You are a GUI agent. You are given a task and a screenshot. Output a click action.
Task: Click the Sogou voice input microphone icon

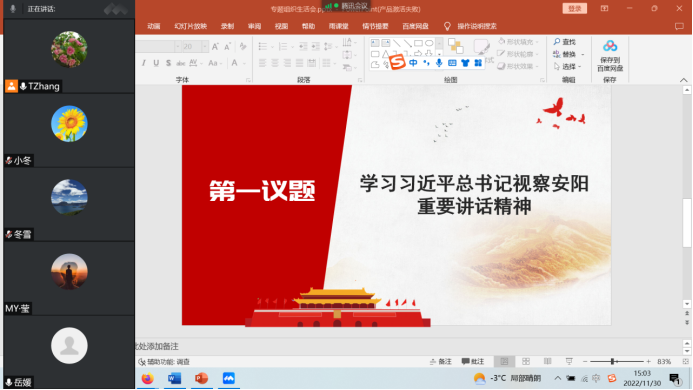[439, 63]
